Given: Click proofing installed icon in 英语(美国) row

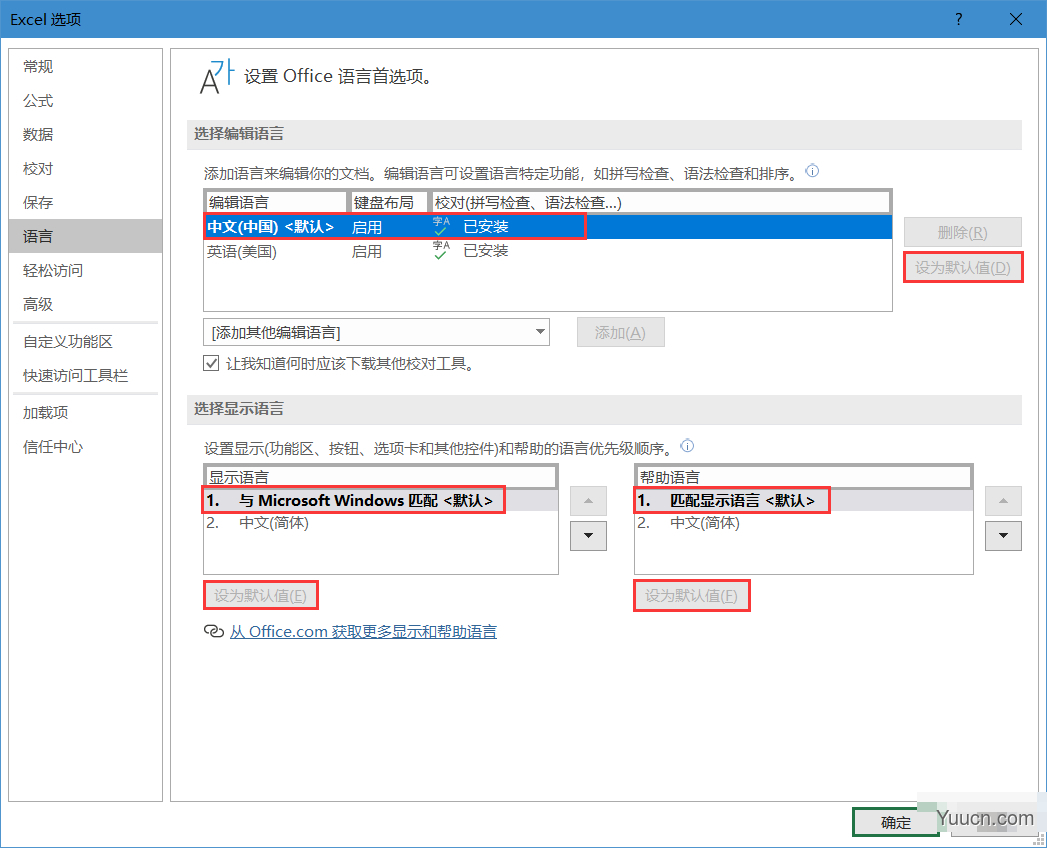Looking at the screenshot, I should click(441, 250).
